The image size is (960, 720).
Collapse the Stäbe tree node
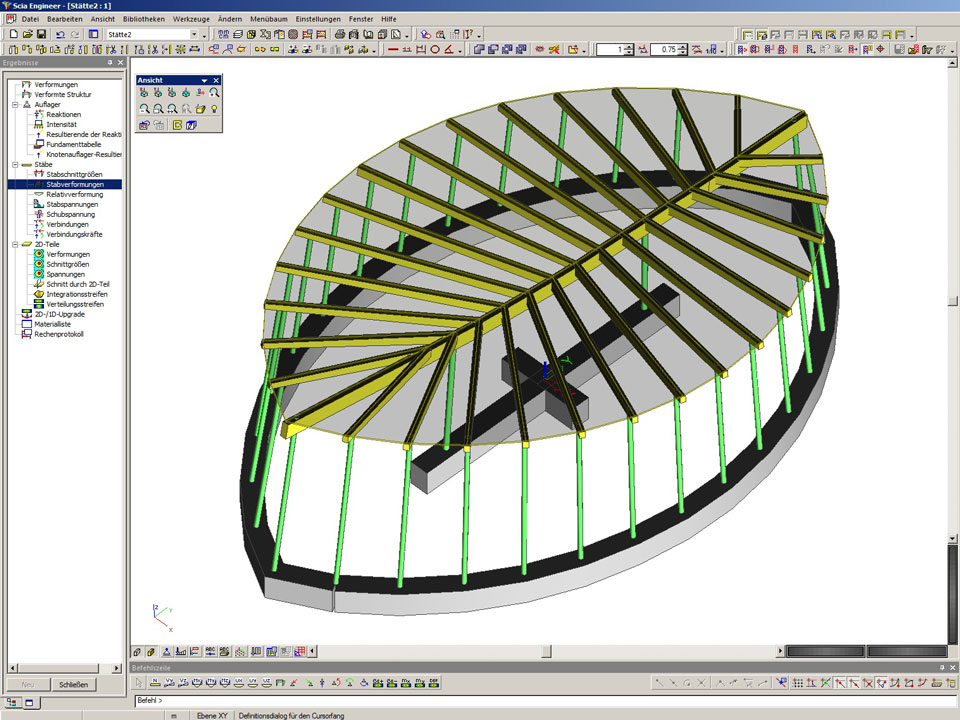point(14,165)
